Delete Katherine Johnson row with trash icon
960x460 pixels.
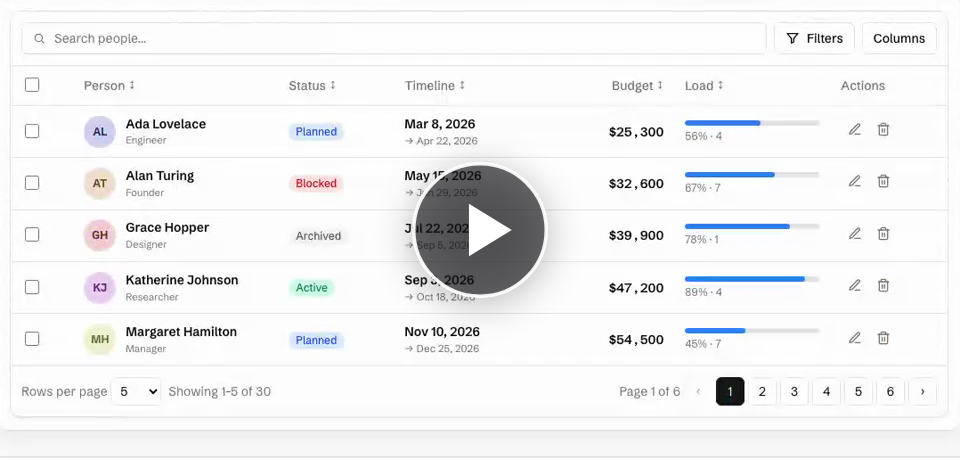pyautogui.click(x=883, y=285)
